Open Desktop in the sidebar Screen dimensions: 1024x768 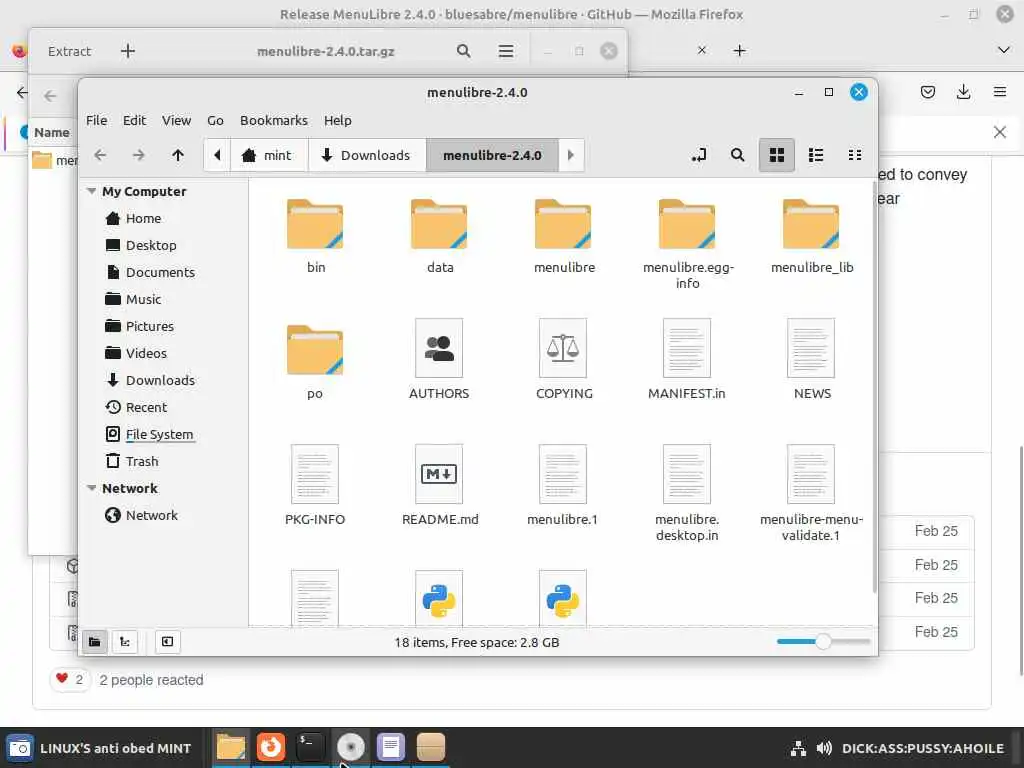(x=151, y=246)
